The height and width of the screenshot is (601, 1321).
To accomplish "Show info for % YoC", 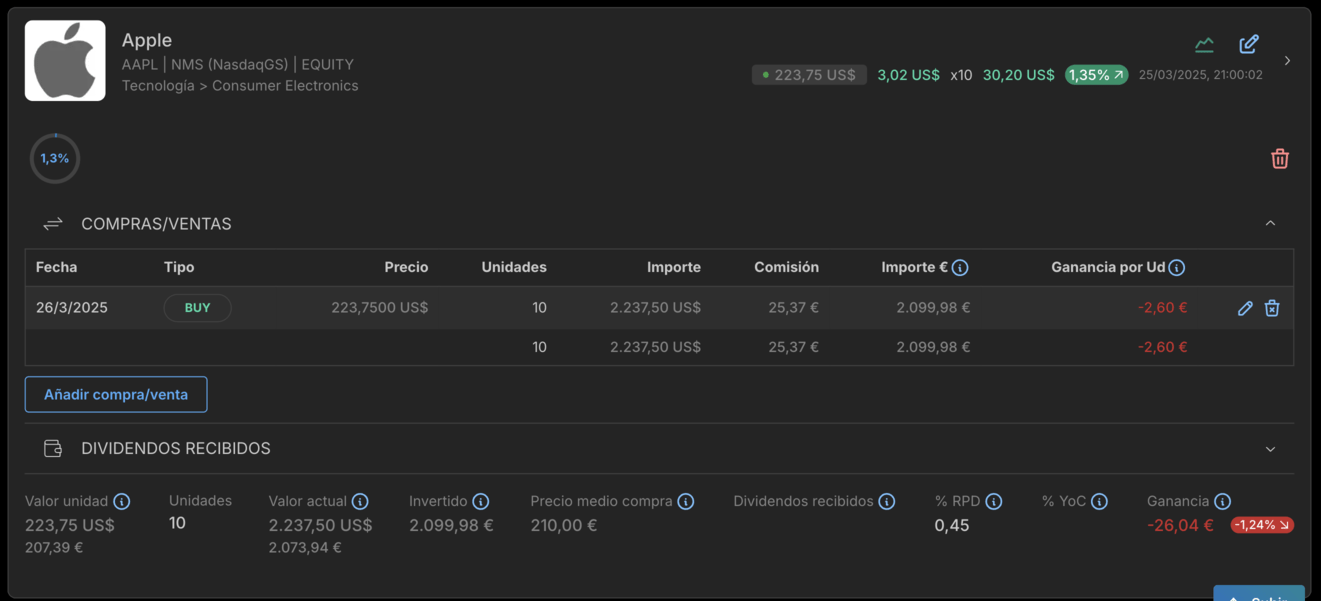I will (1099, 501).
